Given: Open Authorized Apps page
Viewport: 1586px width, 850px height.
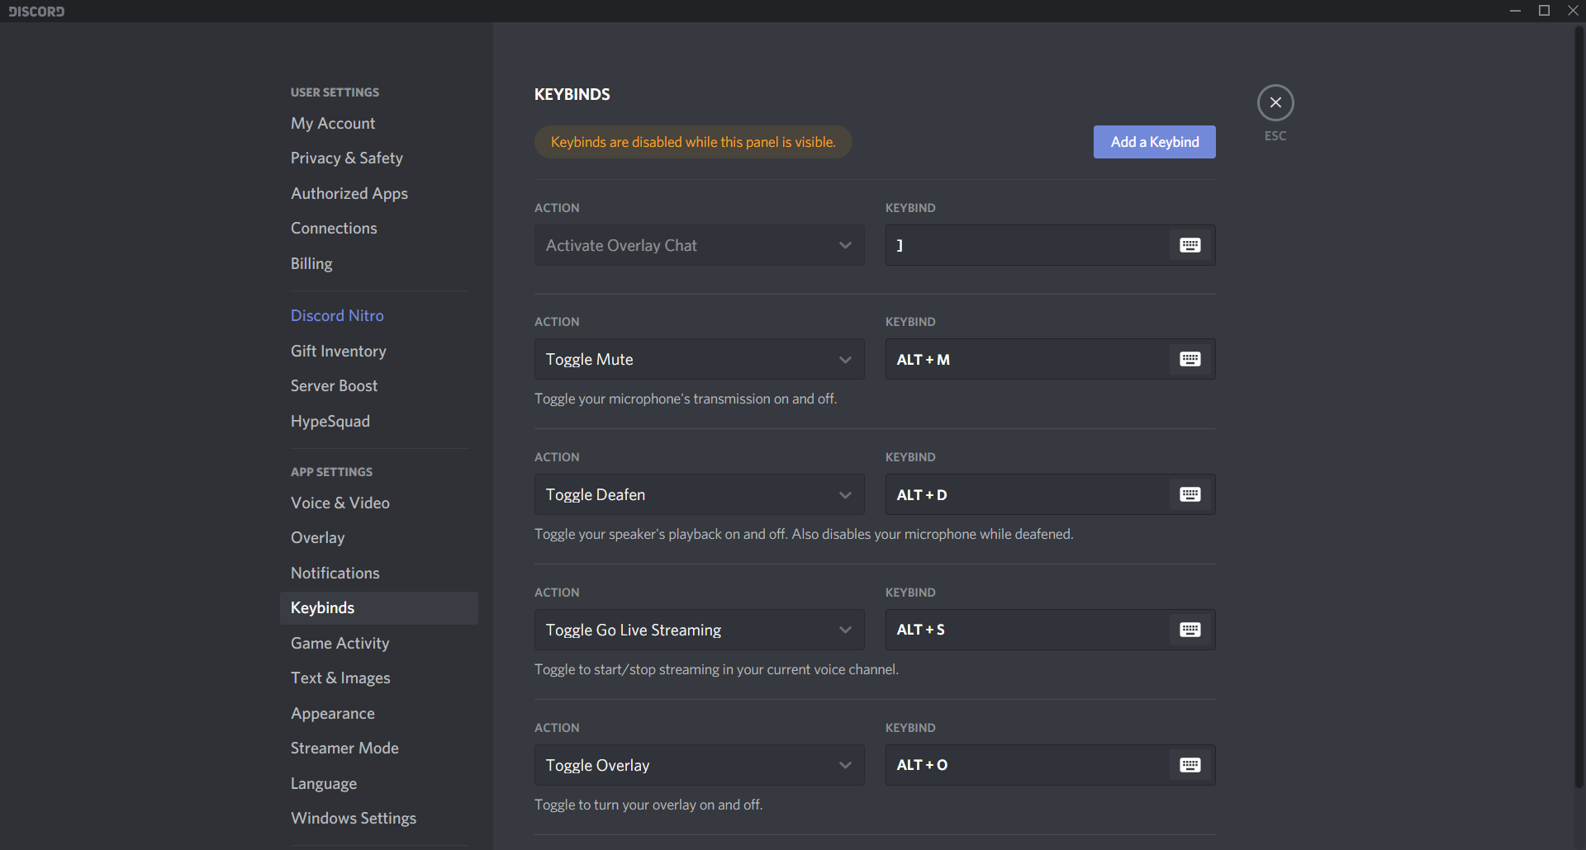Looking at the screenshot, I should [379, 193].
